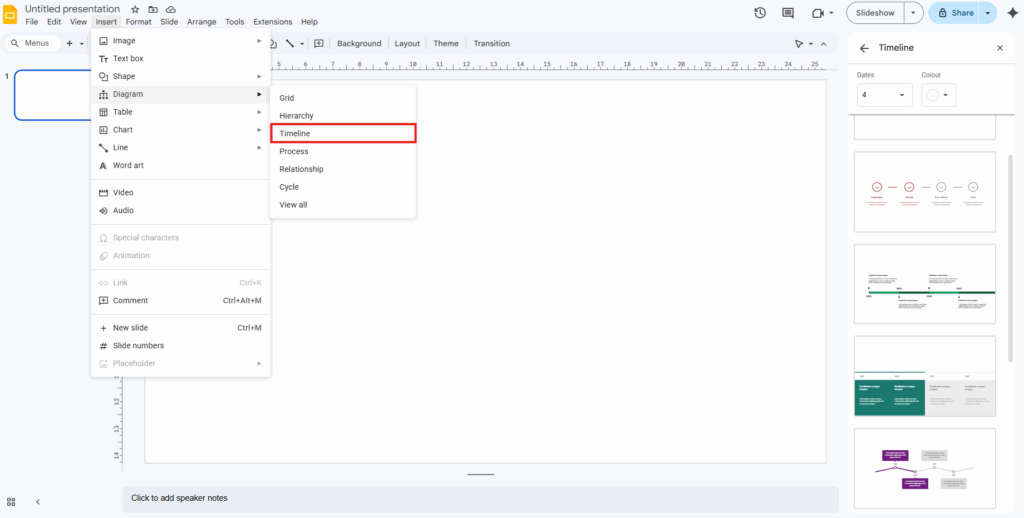The image size is (1024, 518).
Task: Close the Timeline side panel
Action: (999, 48)
